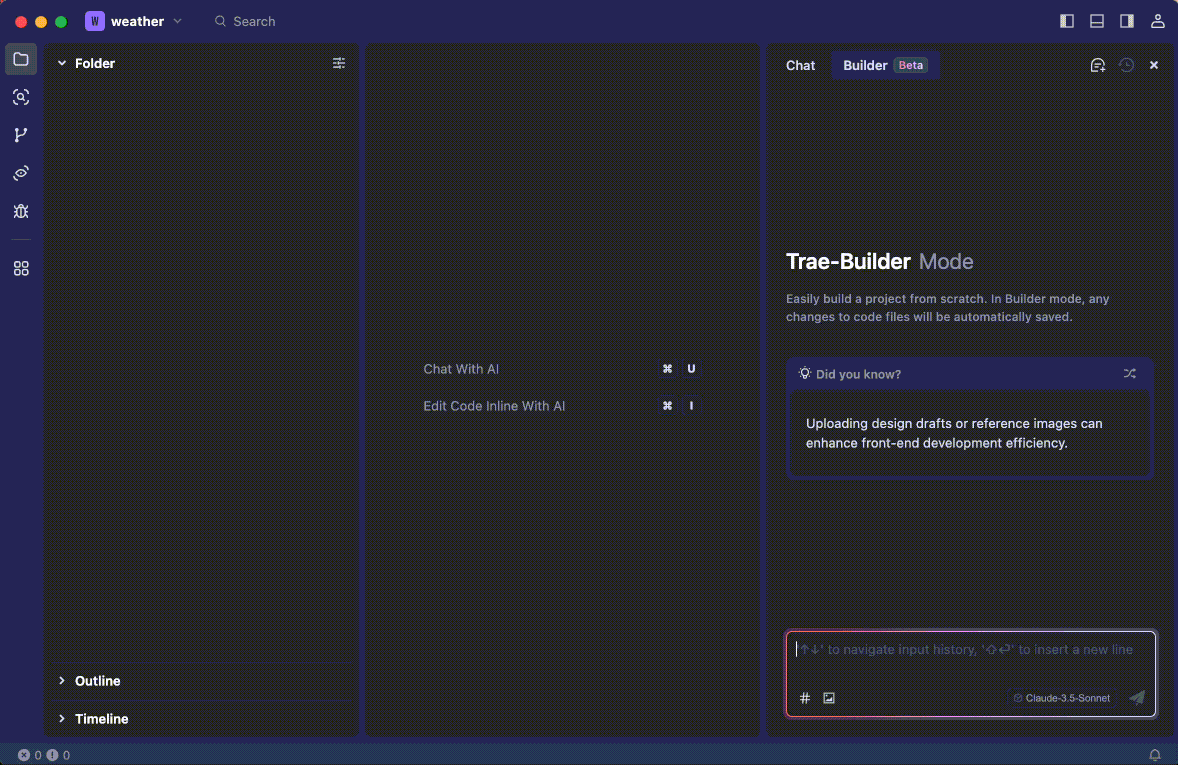Viewport: 1178px width, 765px height.
Task: Open the Extensions grid icon
Action: pos(21,268)
